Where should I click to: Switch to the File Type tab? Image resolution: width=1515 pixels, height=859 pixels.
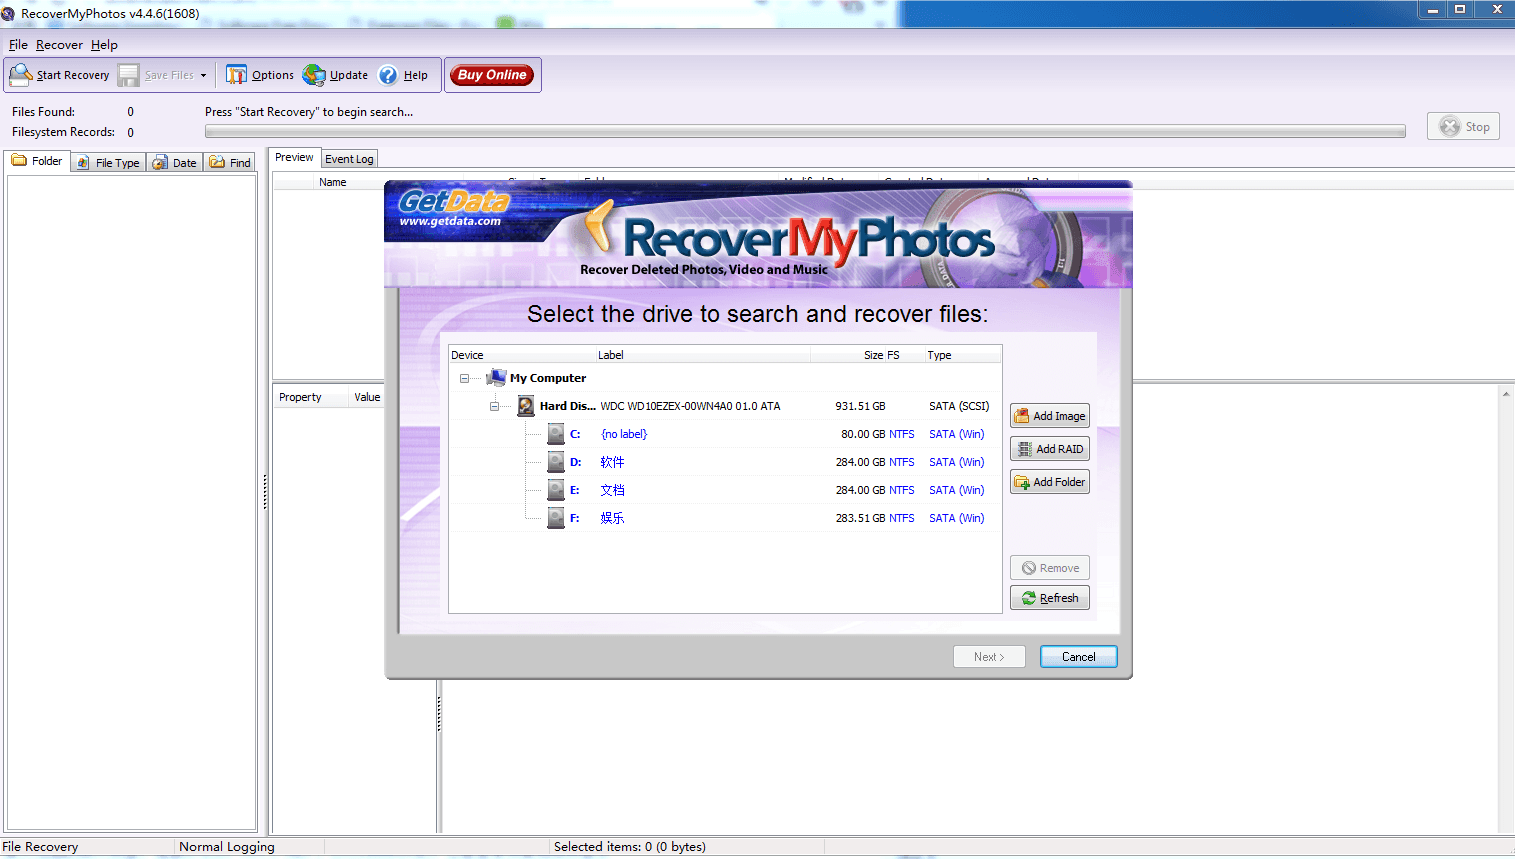coord(107,161)
